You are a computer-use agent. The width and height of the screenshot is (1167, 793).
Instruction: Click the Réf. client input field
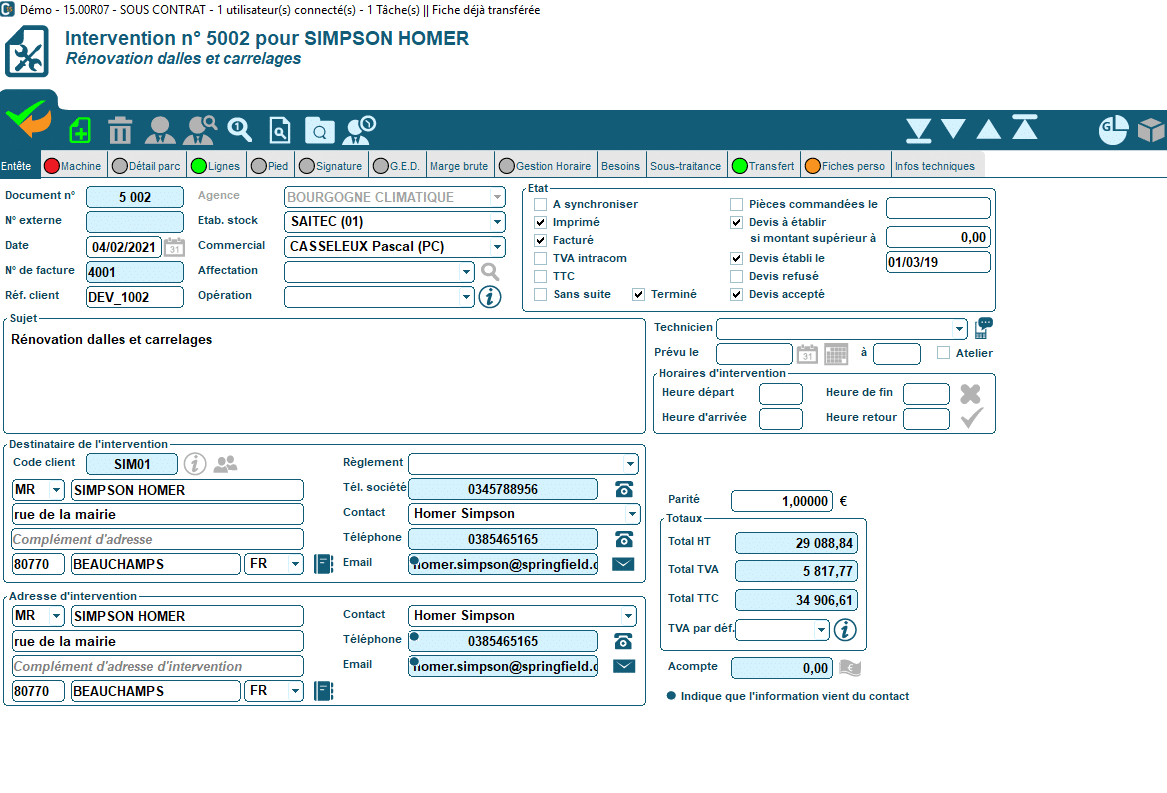pyautogui.click(x=135, y=297)
